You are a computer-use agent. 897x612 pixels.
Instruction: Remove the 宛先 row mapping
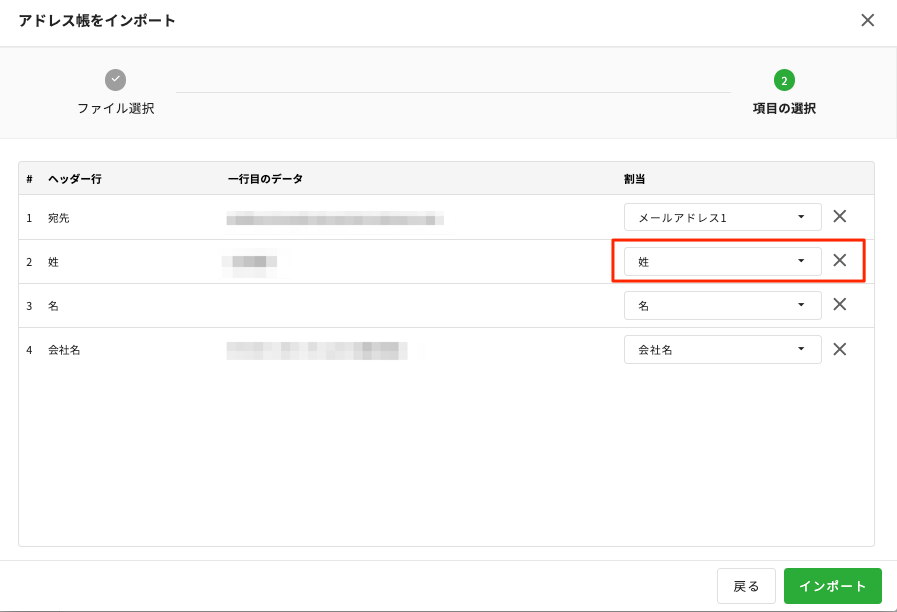point(840,217)
